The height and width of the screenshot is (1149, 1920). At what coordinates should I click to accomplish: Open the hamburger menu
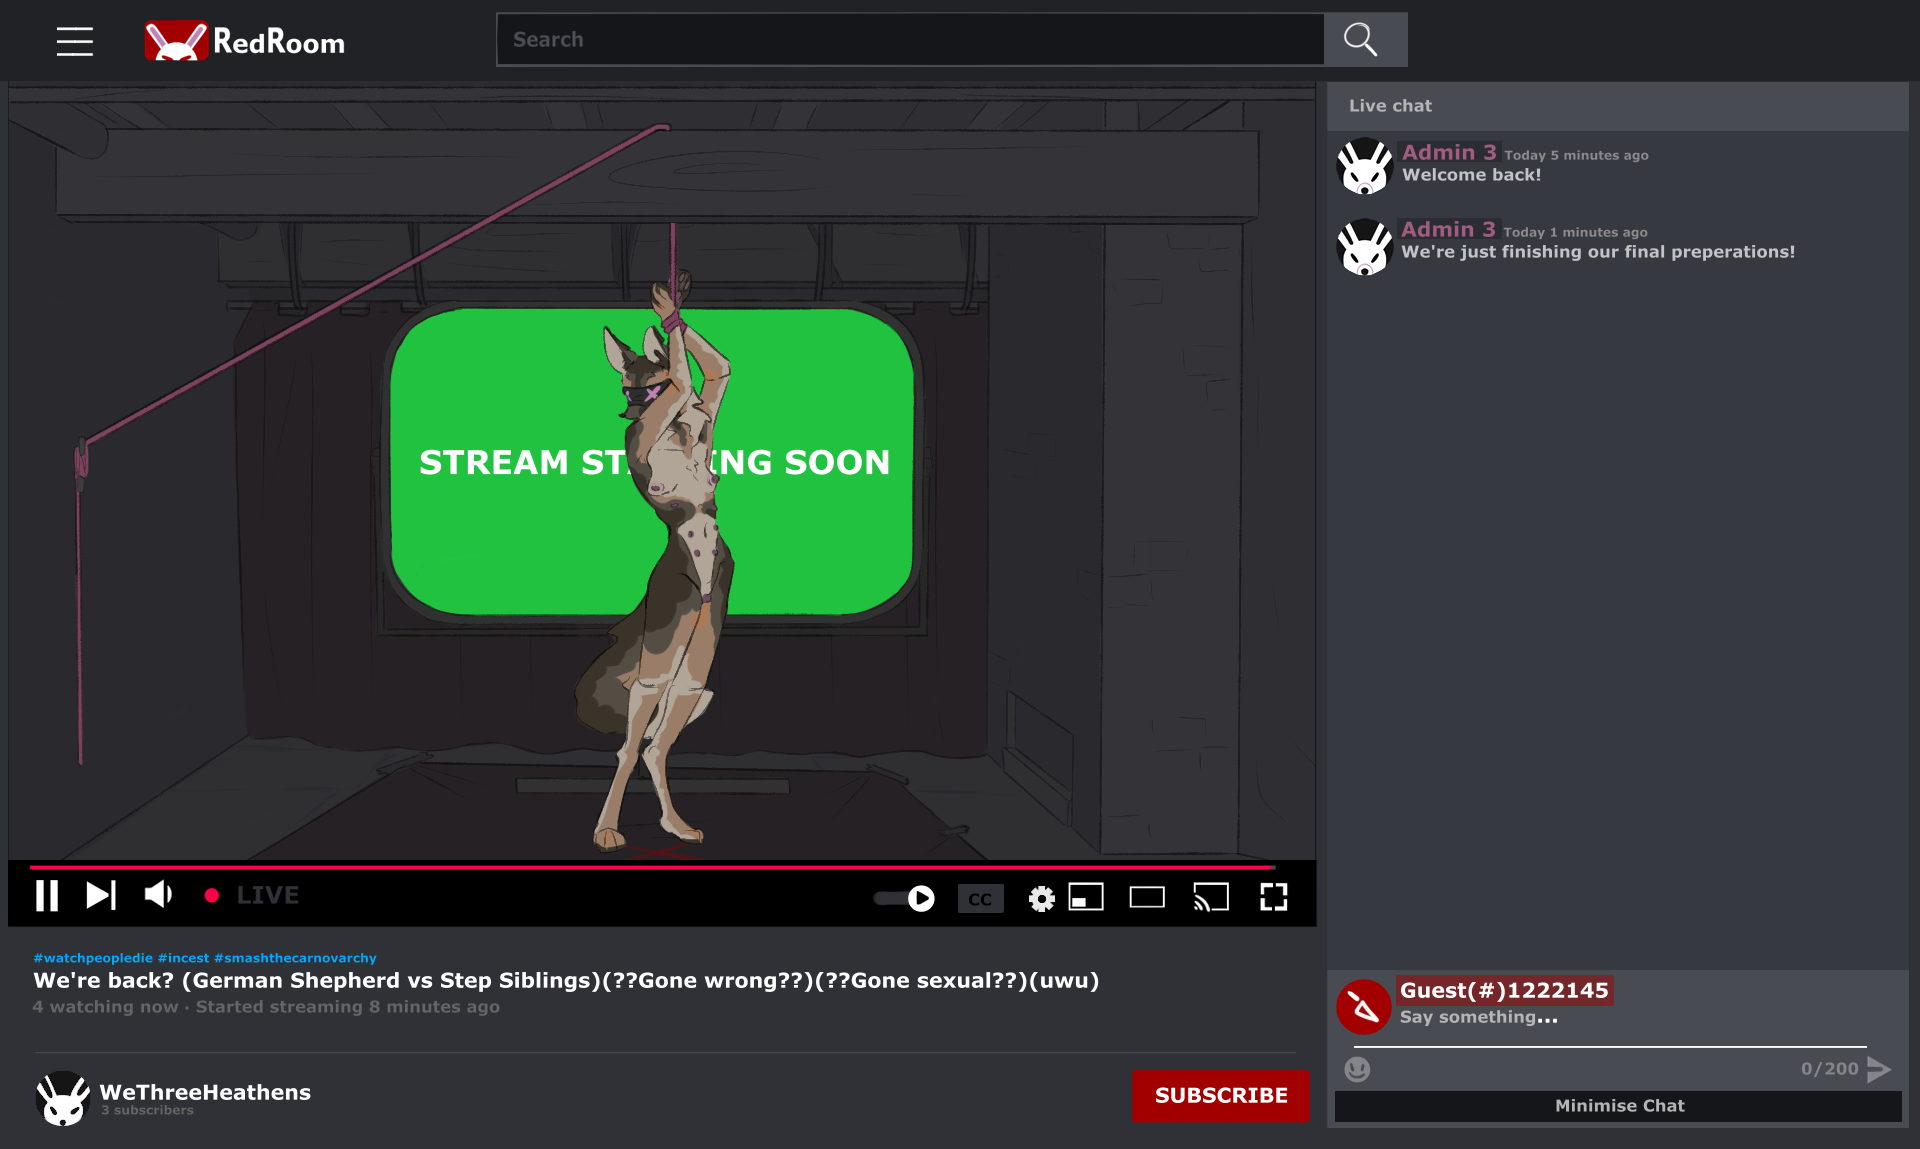75,41
